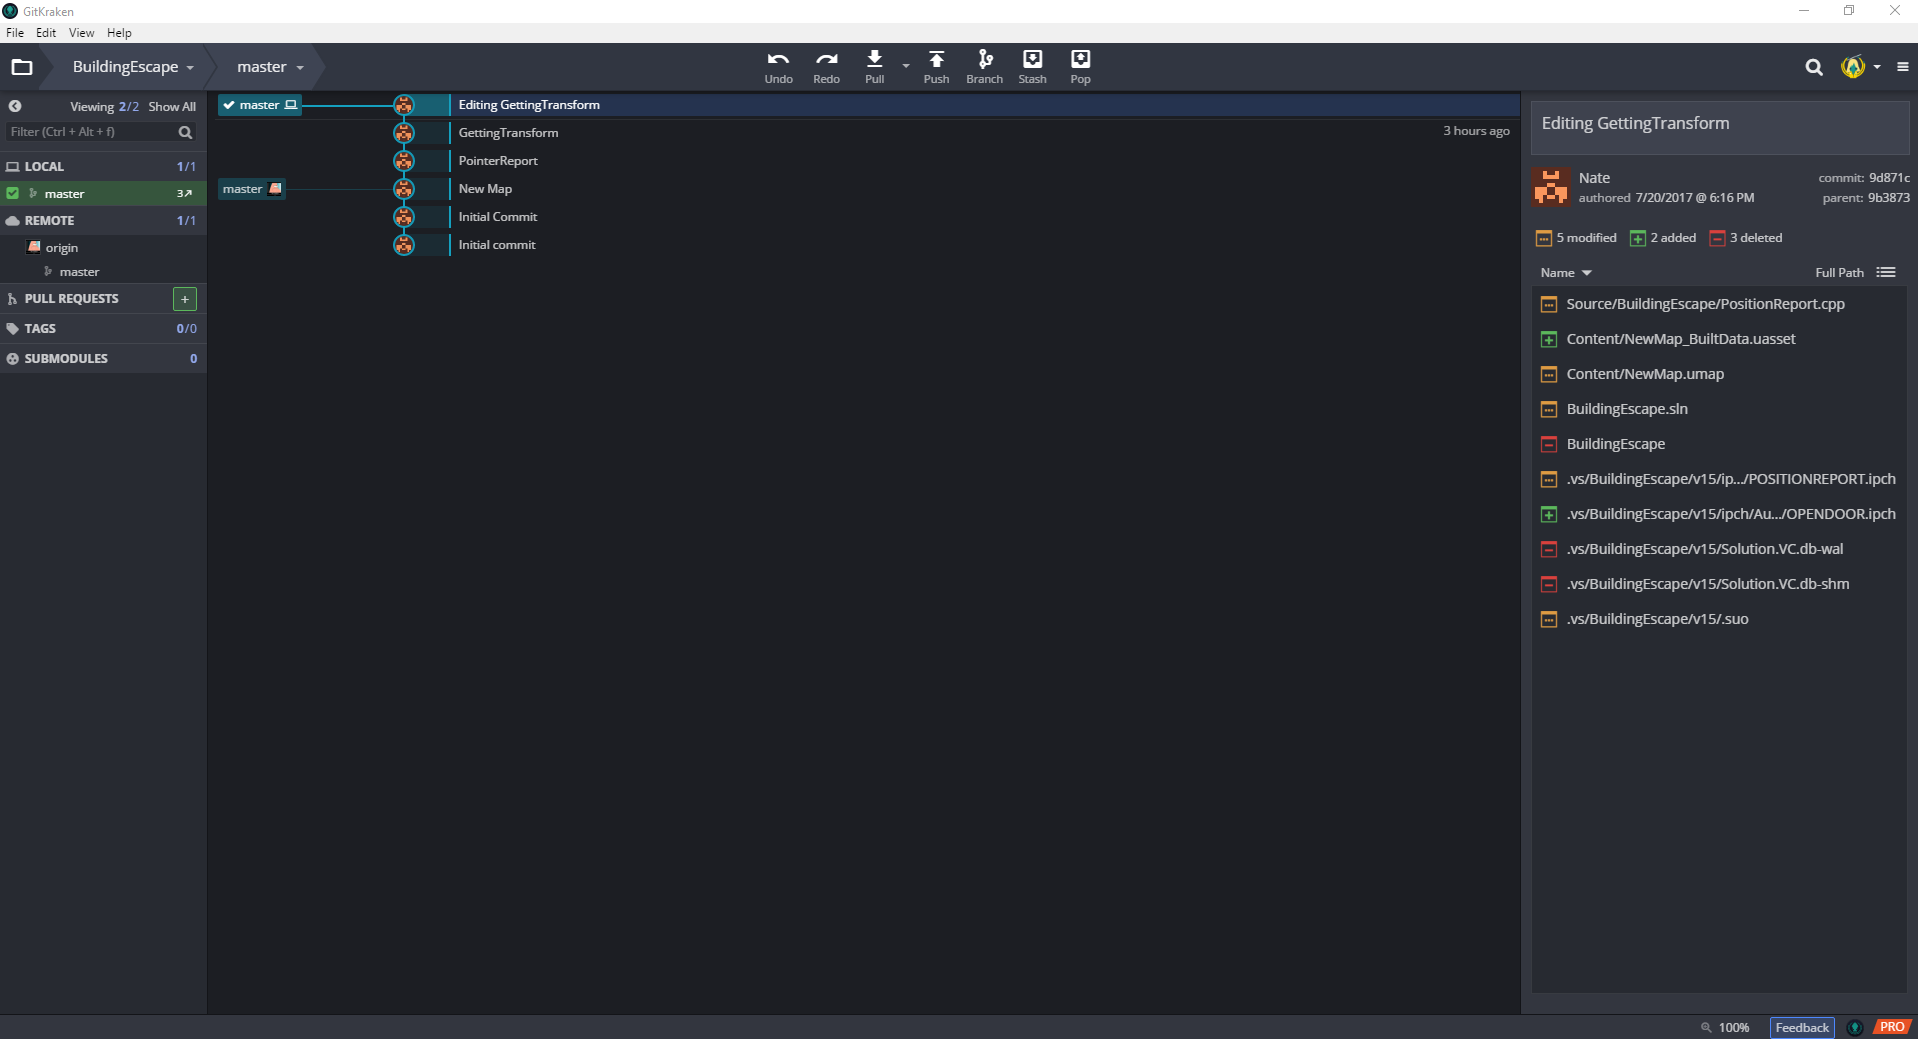Click the GitKraken logo in the status bar
1918x1039 pixels.
[1855, 1027]
